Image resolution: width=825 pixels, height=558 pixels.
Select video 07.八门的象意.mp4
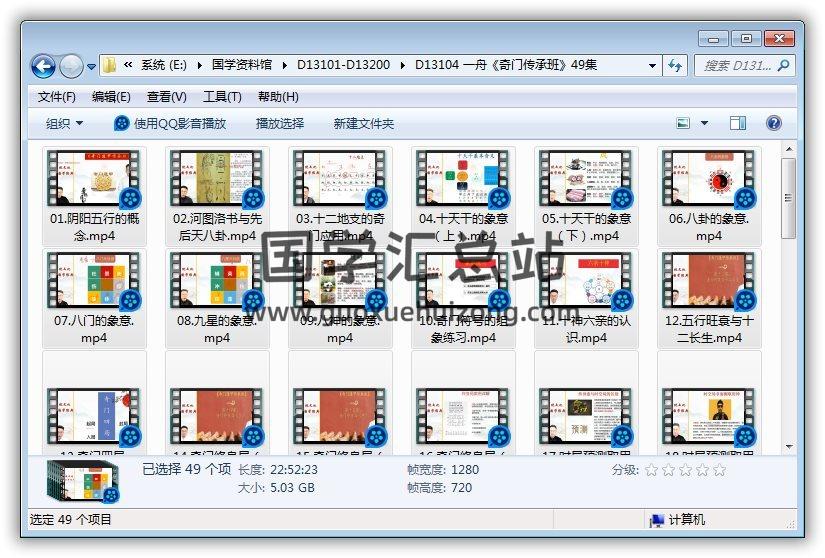pyautogui.click(x=94, y=298)
